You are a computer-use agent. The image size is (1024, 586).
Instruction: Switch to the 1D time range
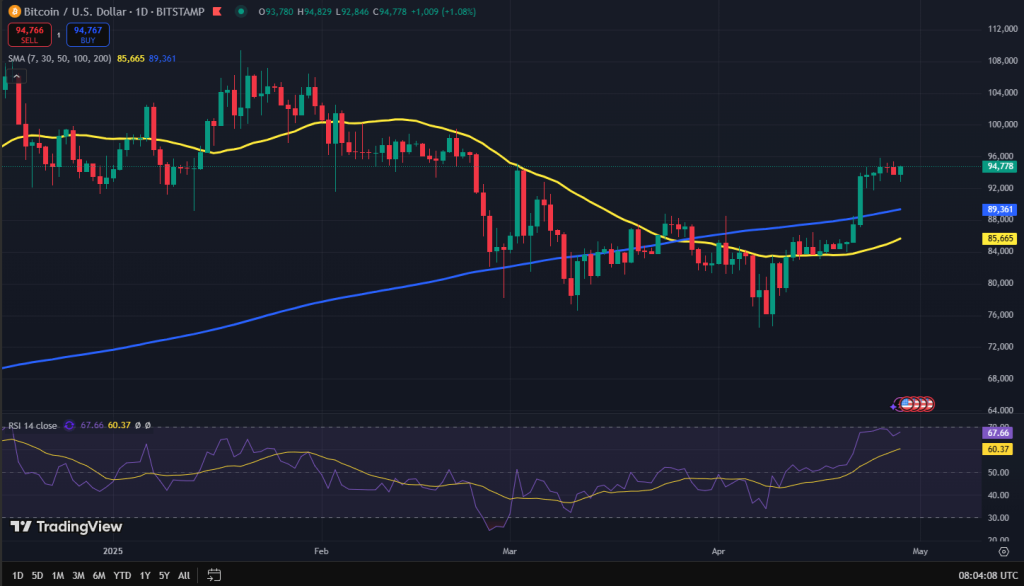point(18,576)
